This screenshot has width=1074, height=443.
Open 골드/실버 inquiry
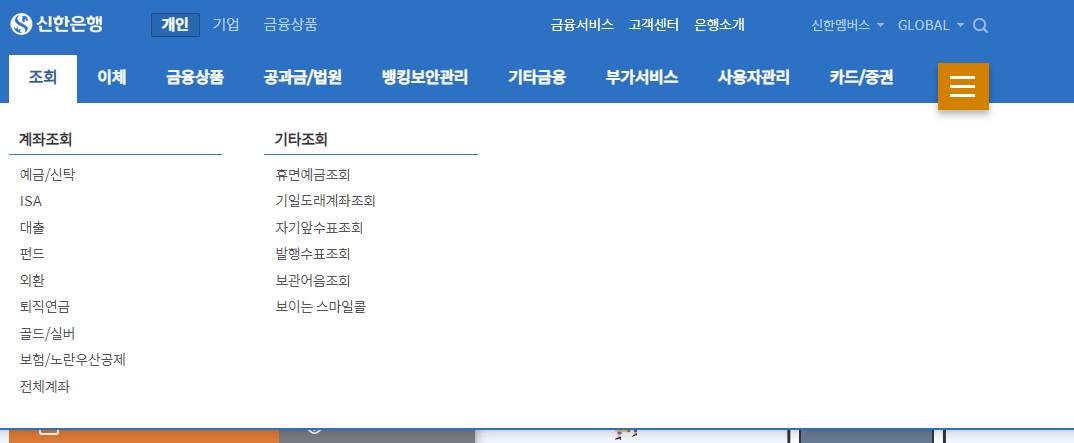point(48,333)
